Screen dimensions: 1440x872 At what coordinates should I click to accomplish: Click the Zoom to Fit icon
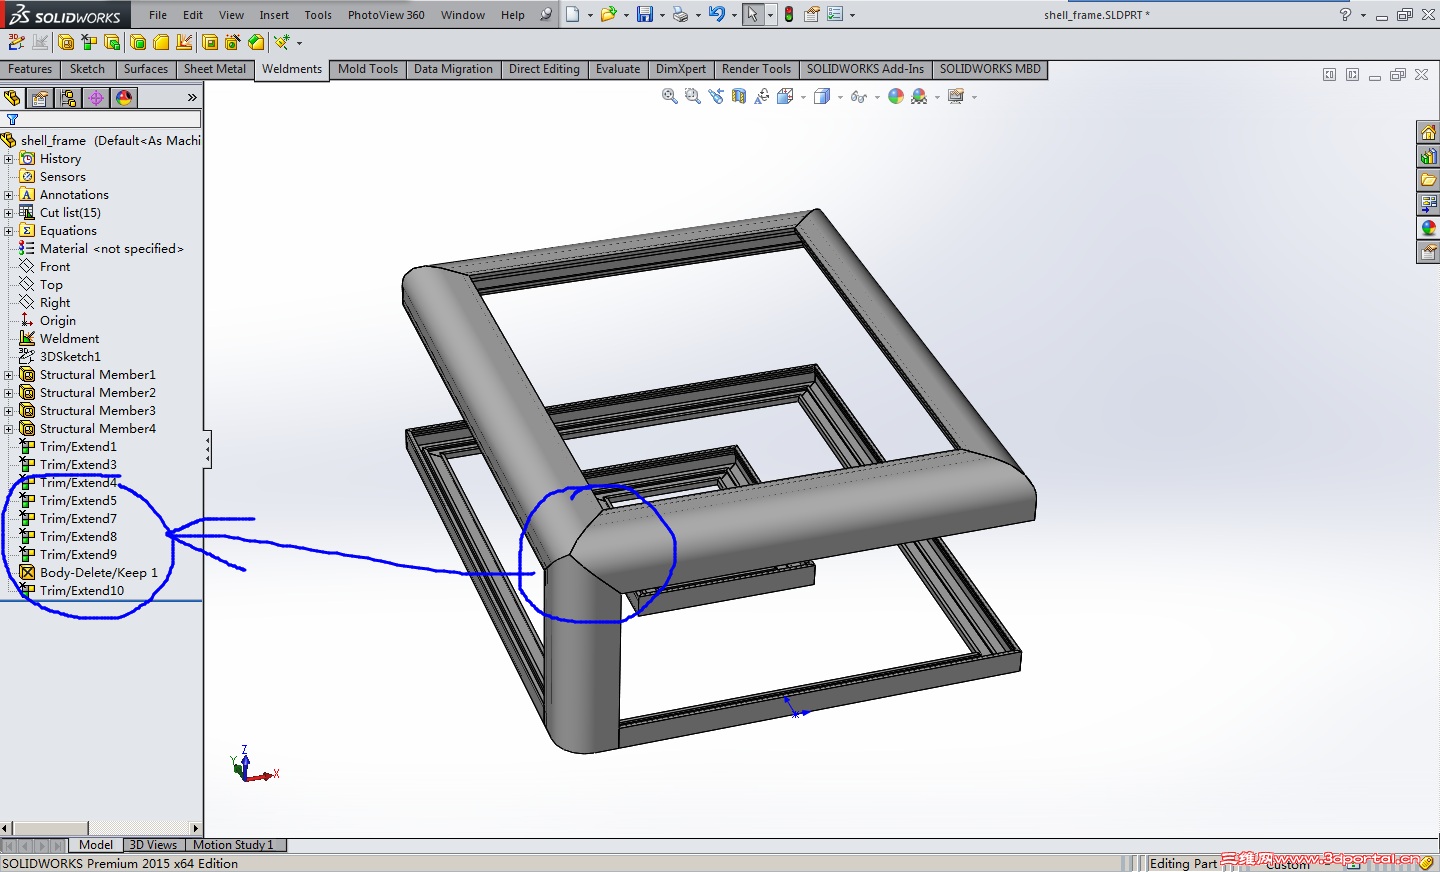point(670,96)
